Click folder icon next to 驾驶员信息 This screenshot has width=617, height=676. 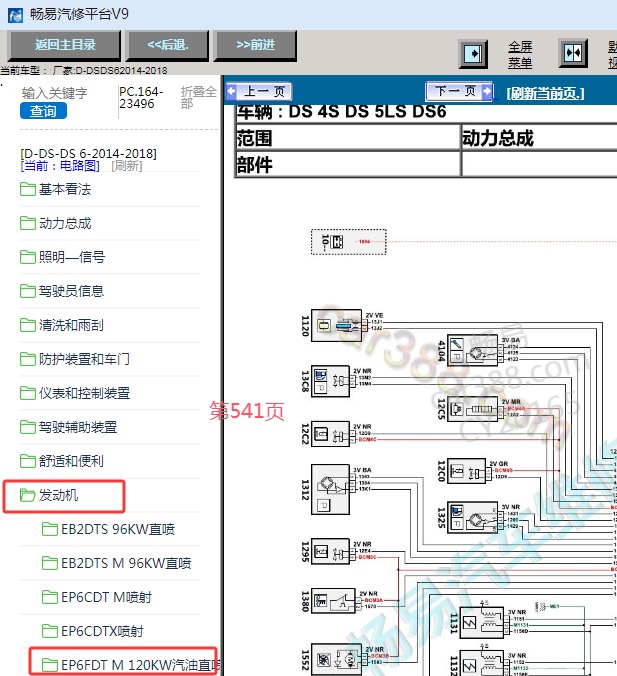(28, 291)
